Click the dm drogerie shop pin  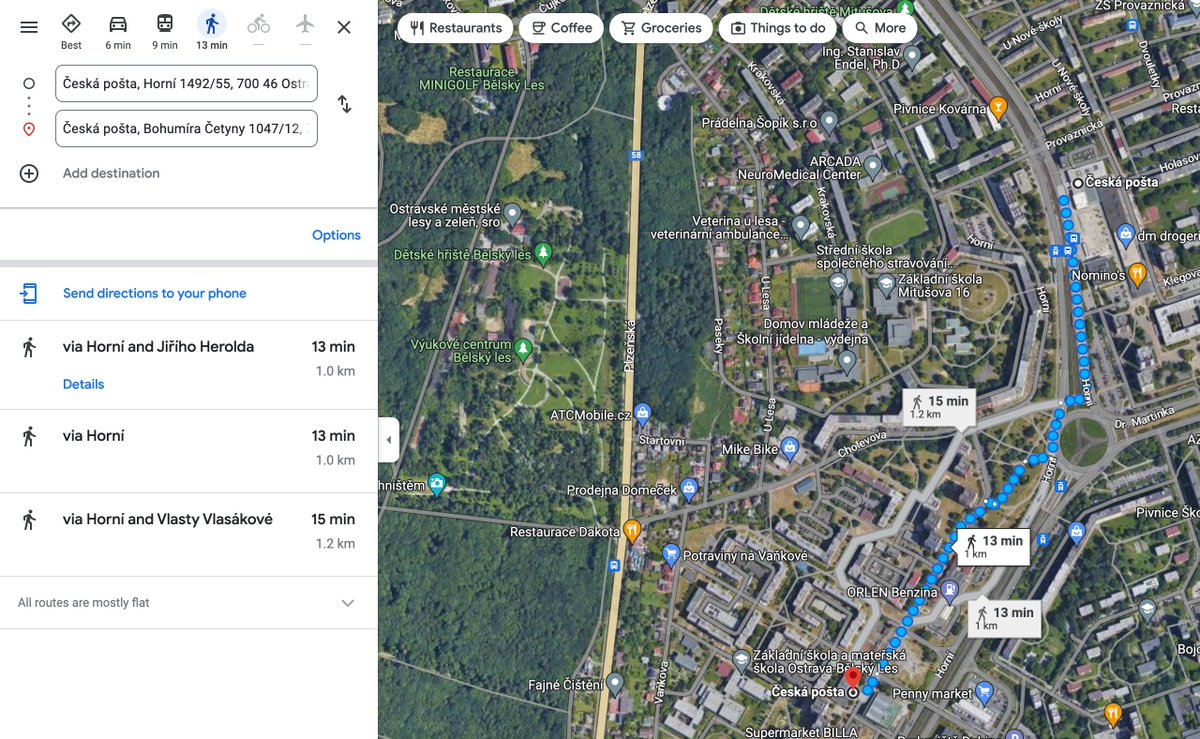click(1124, 235)
